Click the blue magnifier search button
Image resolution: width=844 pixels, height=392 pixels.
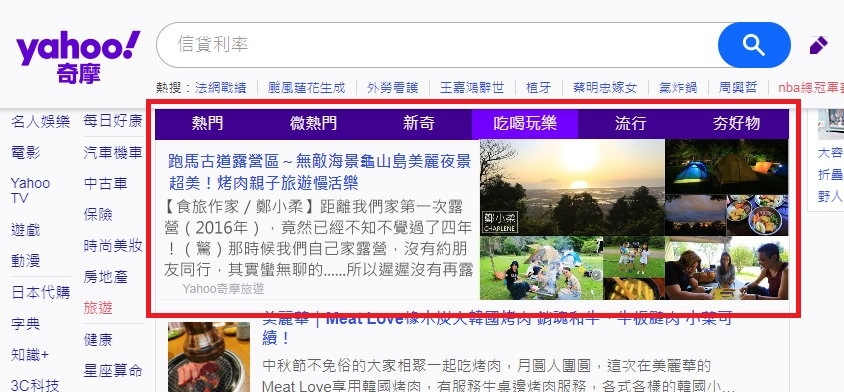pos(754,45)
